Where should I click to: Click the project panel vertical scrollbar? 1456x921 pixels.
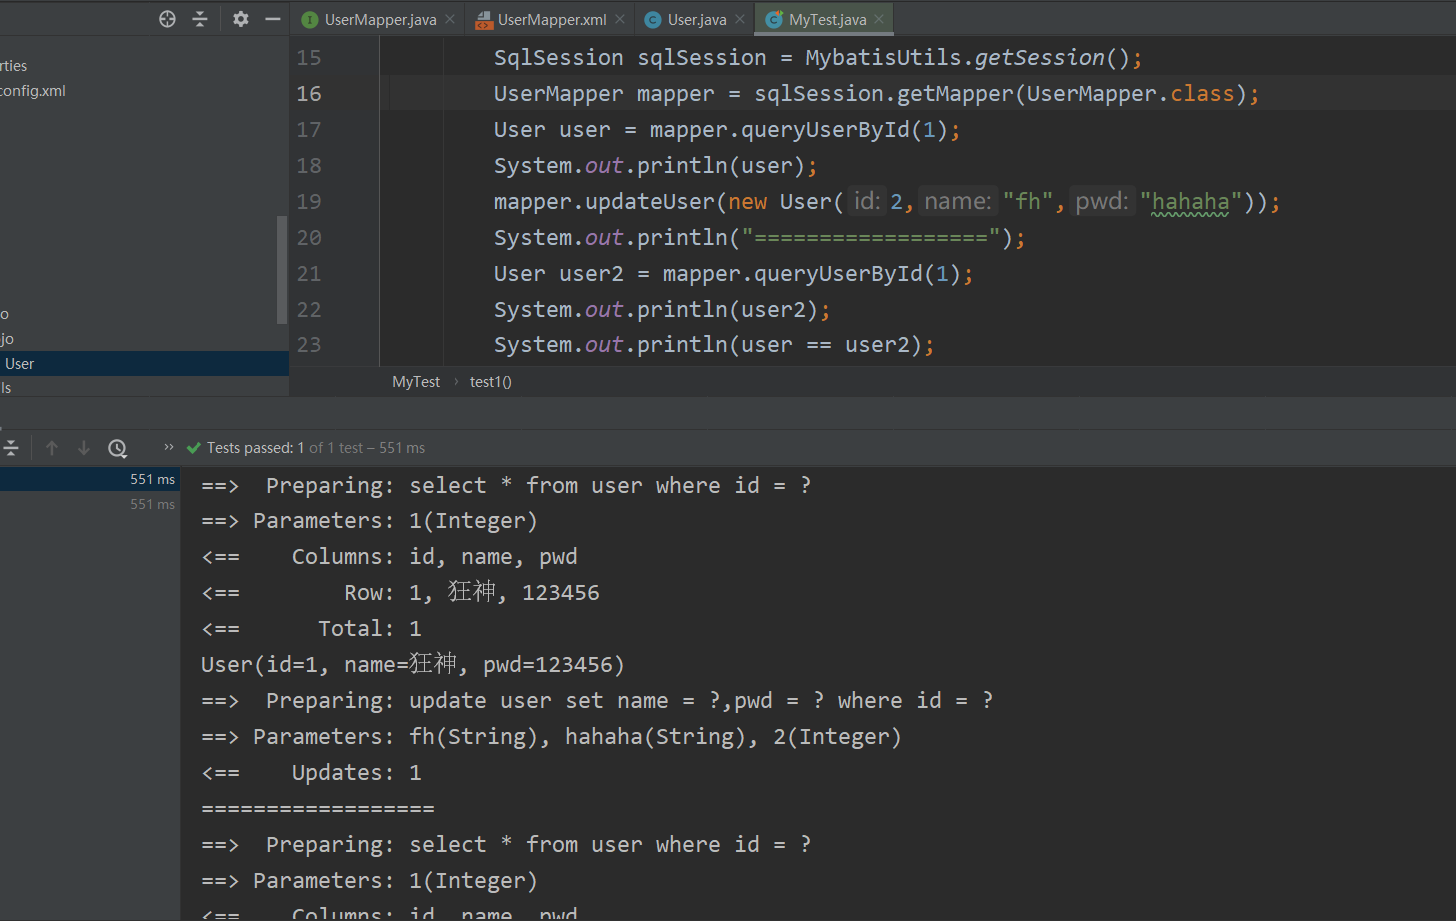coord(282,270)
